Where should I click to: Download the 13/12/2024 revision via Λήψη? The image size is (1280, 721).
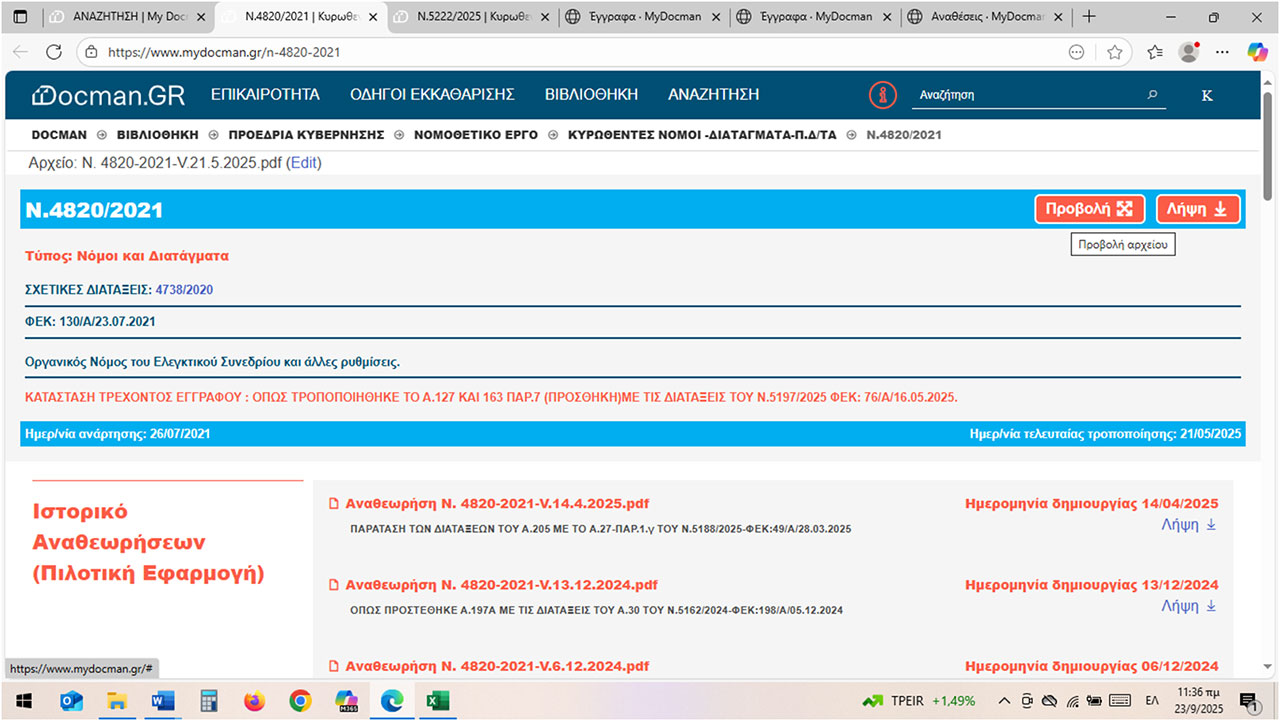(1188, 606)
